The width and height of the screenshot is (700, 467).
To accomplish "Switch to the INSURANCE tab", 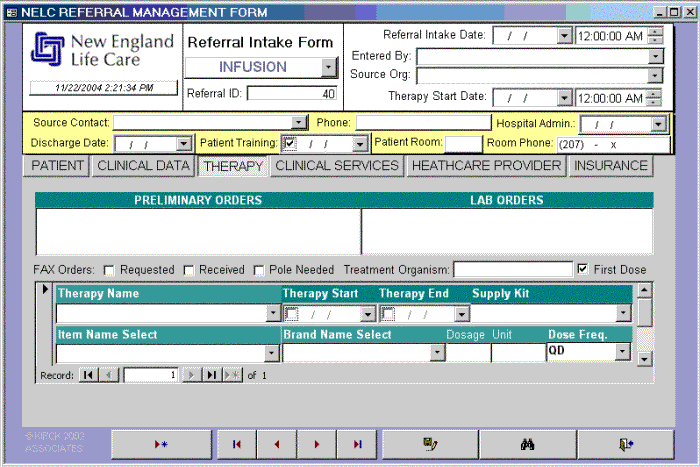I will [x=611, y=166].
